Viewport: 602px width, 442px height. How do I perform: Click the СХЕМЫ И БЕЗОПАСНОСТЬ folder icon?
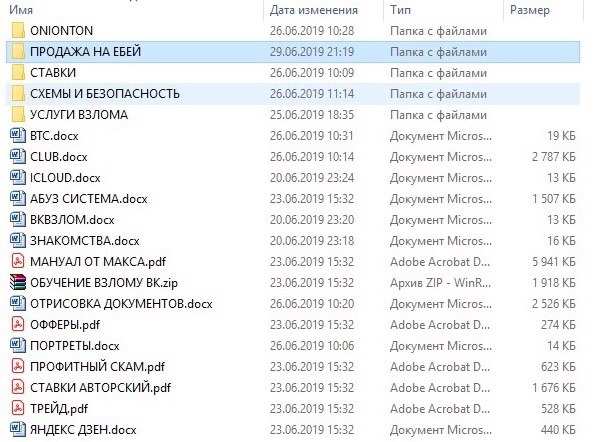(x=18, y=93)
